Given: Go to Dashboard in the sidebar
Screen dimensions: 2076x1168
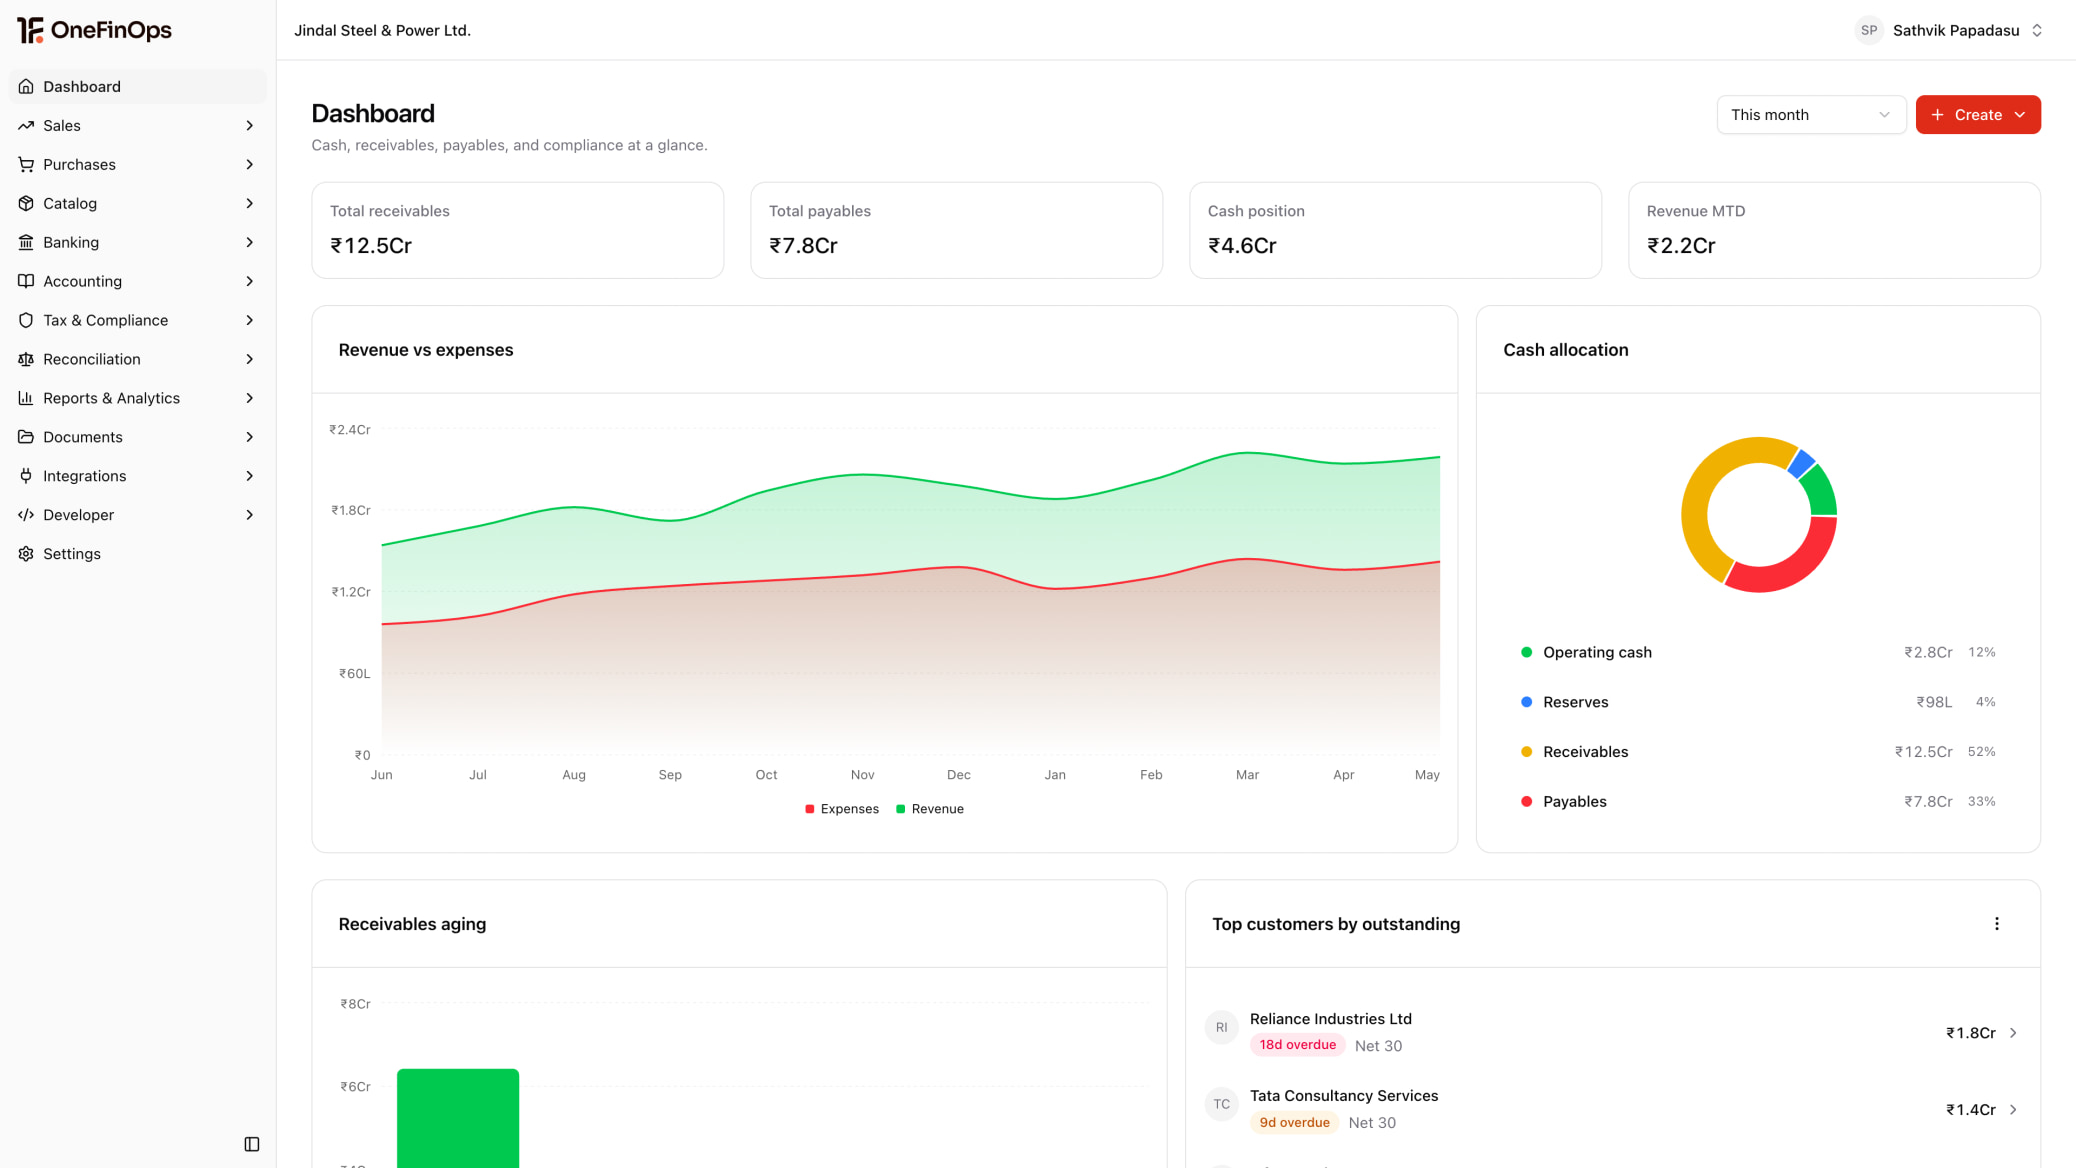Looking at the screenshot, I should click(138, 87).
